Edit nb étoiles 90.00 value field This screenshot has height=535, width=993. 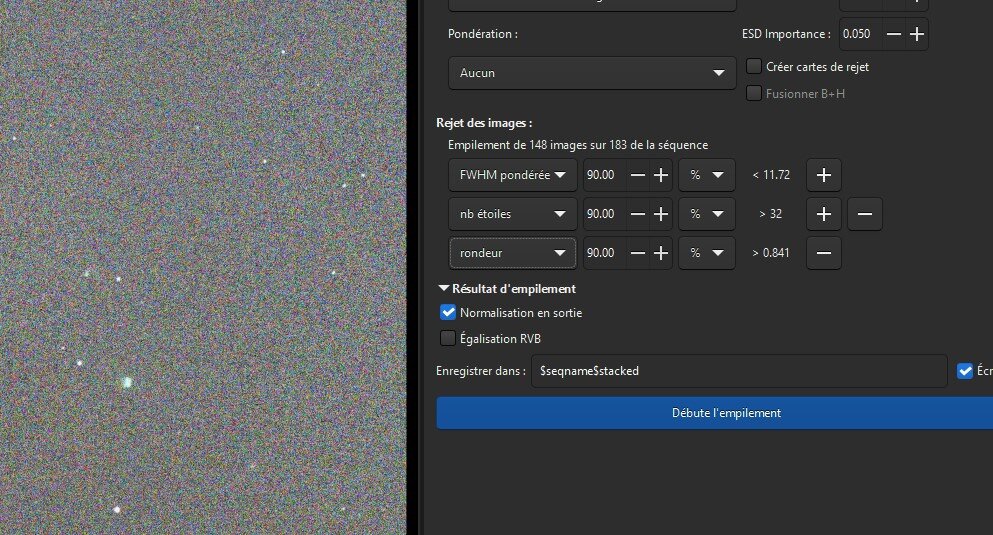tap(605, 214)
